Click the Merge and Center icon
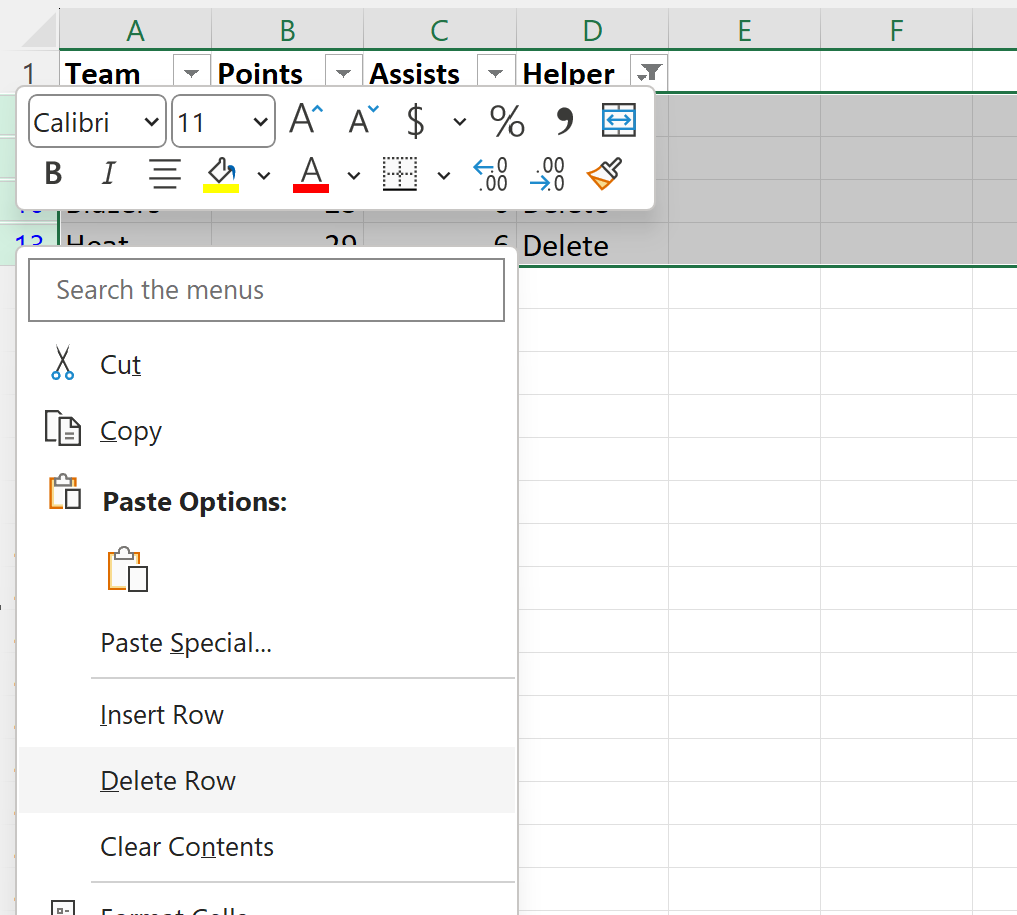The image size is (1017, 915). click(619, 120)
